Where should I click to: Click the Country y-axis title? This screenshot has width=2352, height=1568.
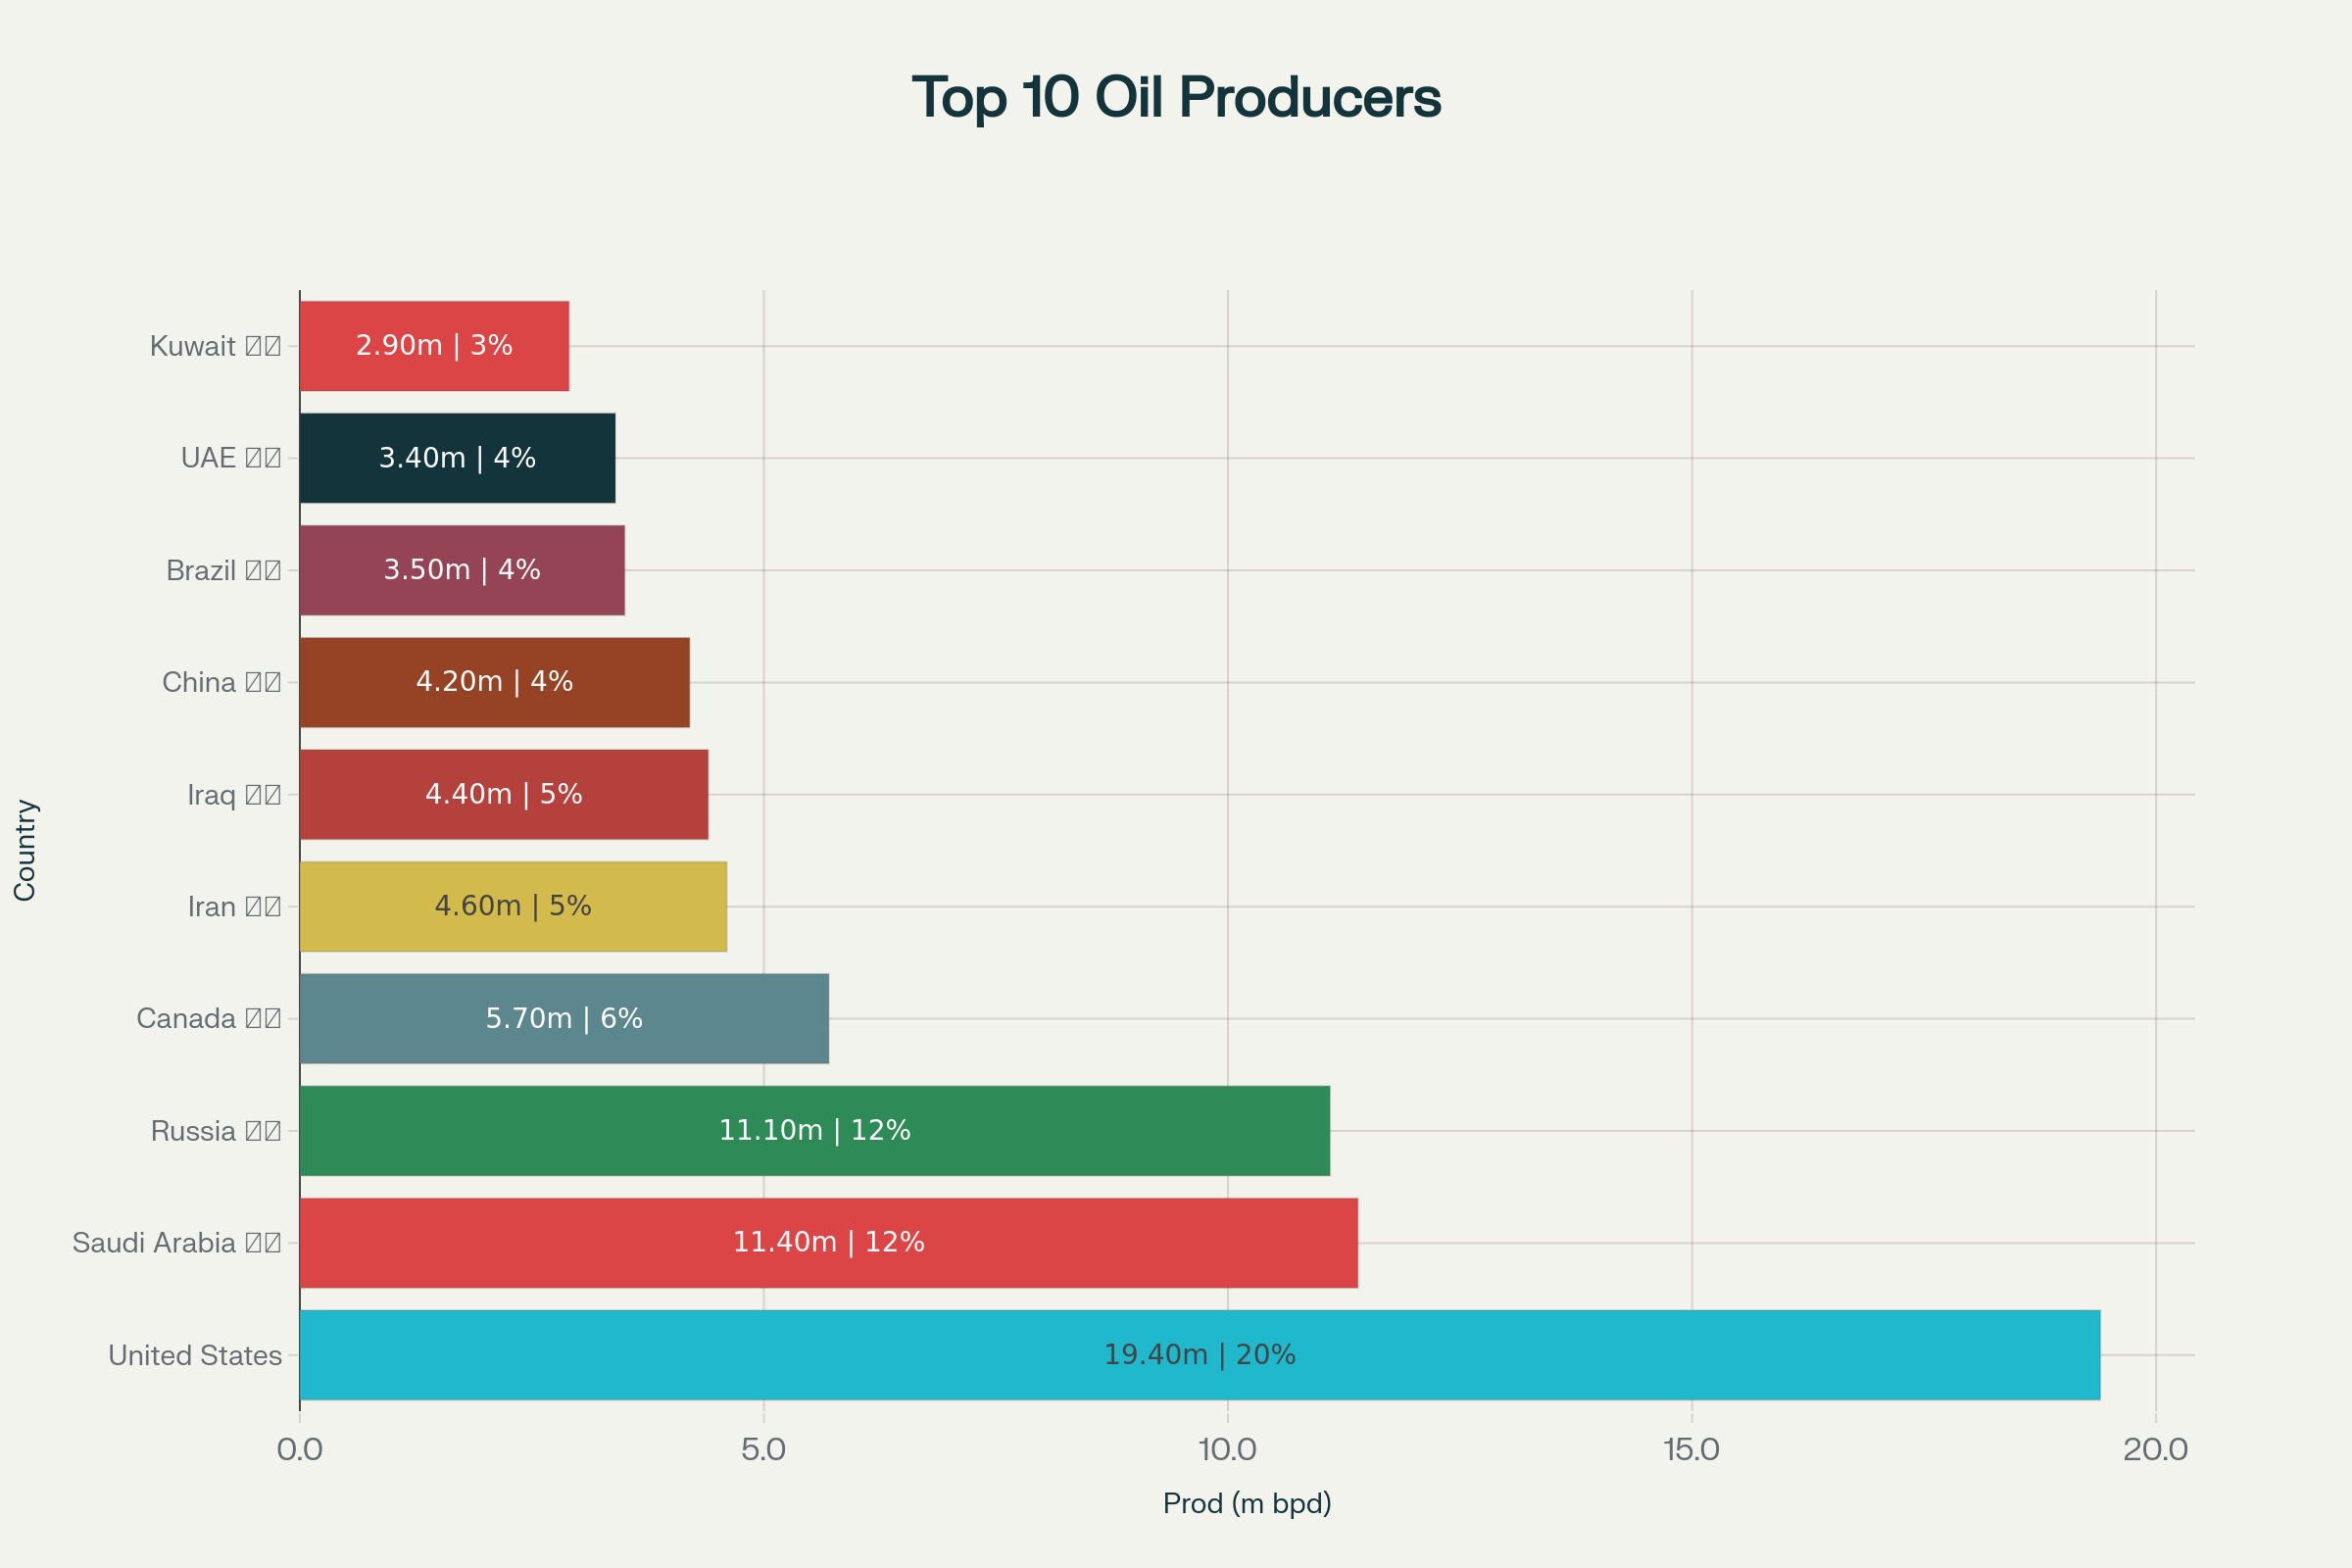pyautogui.click(x=25, y=850)
